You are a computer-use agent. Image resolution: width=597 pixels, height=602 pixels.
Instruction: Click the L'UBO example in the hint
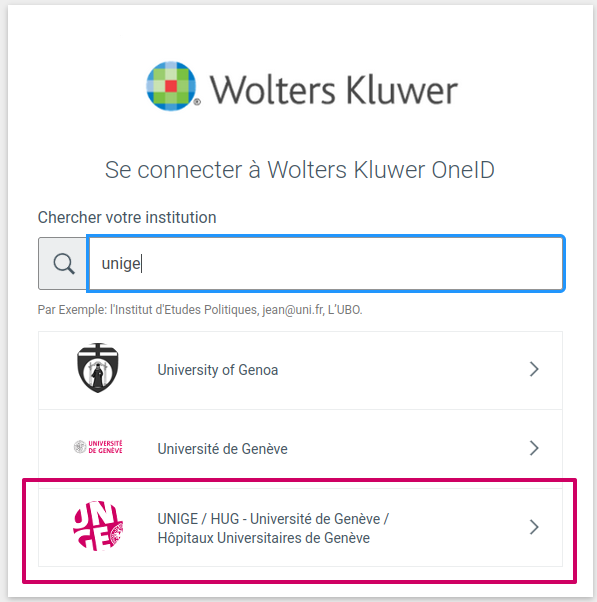pos(345,310)
